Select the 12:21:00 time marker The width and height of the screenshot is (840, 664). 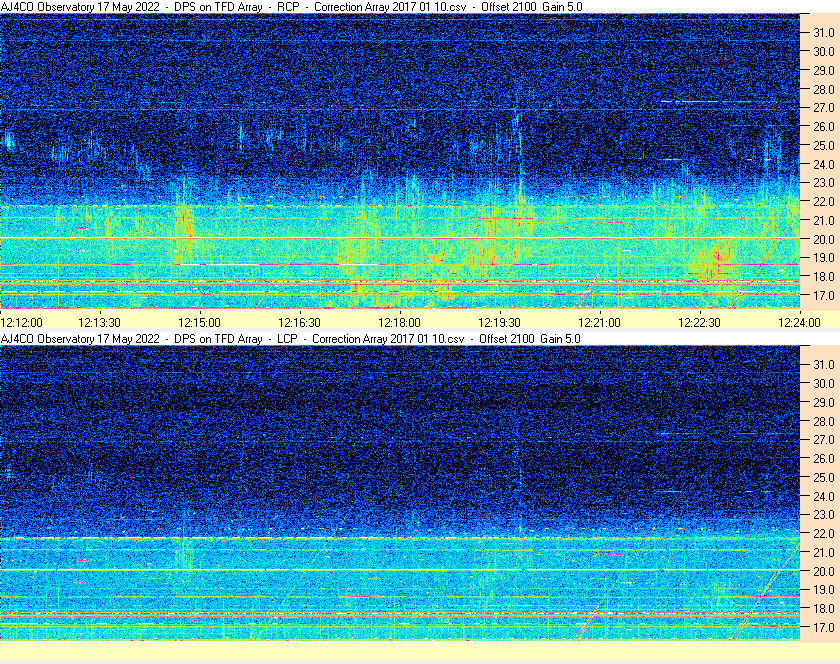click(600, 322)
